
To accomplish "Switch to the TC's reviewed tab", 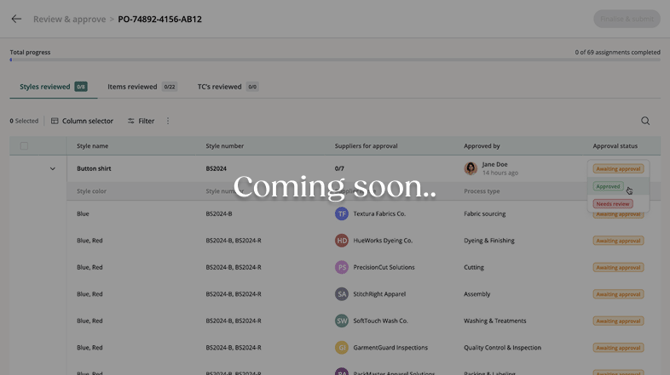I will pos(228,87).
